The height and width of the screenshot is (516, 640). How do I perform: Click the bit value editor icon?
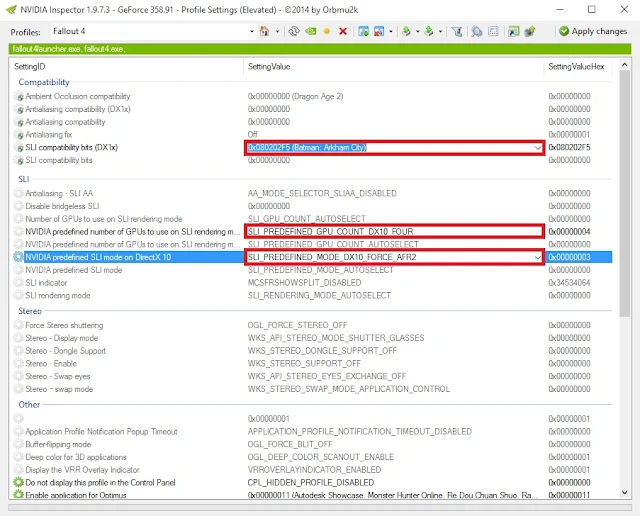pos(493,31)
